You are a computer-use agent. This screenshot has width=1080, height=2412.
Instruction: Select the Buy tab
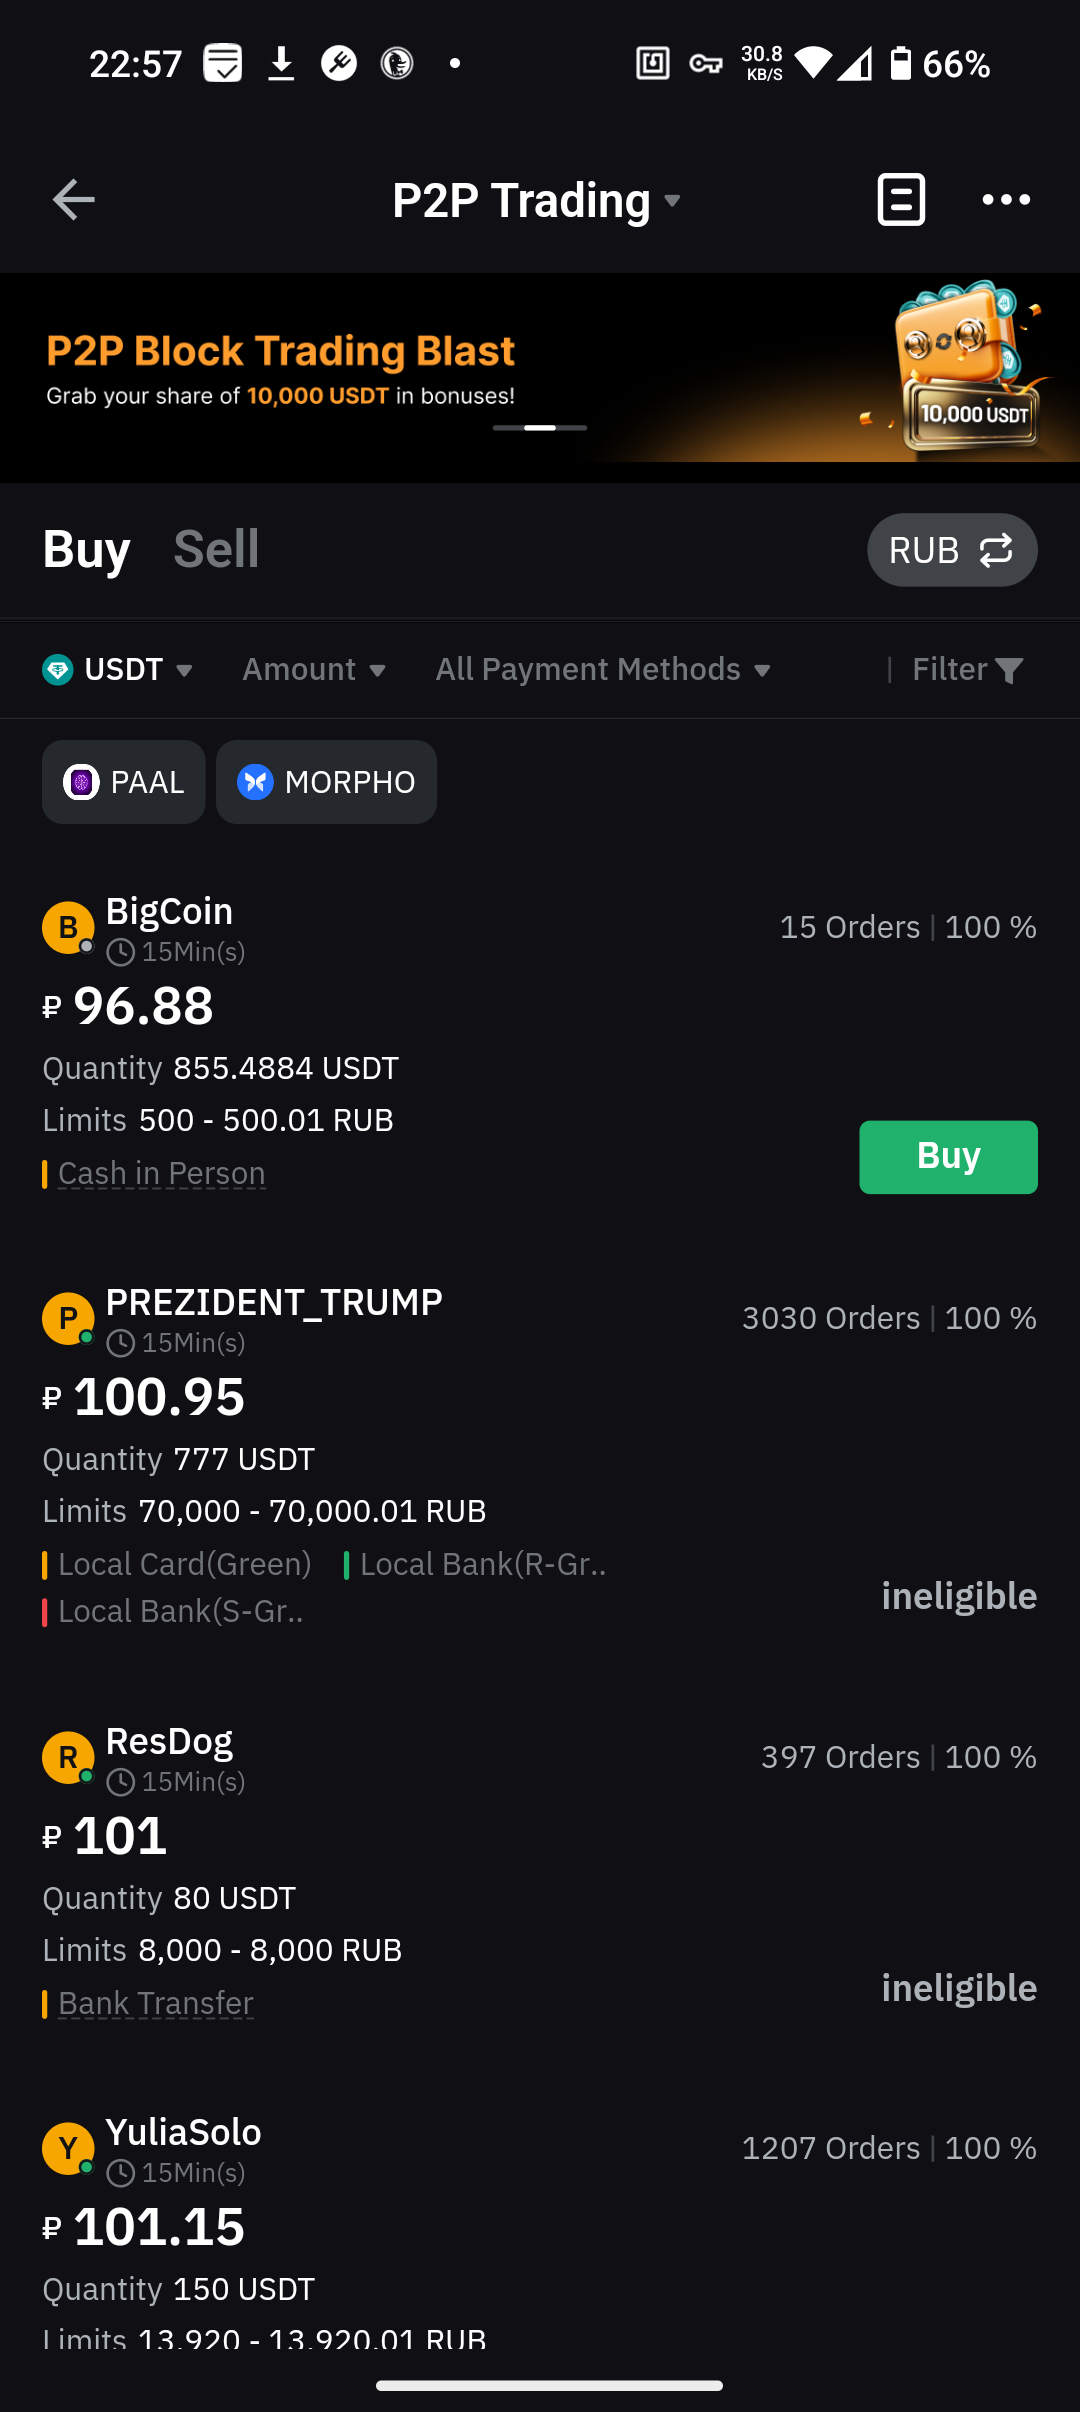[x=87, y=549]
